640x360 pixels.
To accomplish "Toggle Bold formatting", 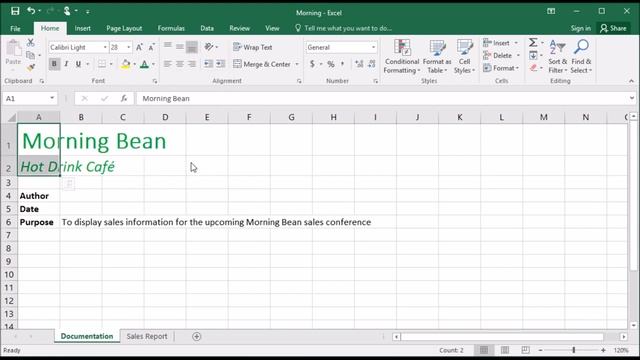I will (x=54, y=64).
